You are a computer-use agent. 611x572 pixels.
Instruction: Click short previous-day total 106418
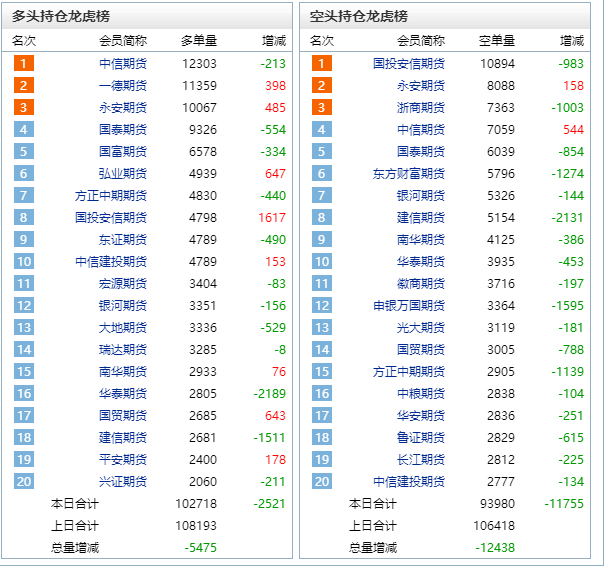[x=494, y=526]
